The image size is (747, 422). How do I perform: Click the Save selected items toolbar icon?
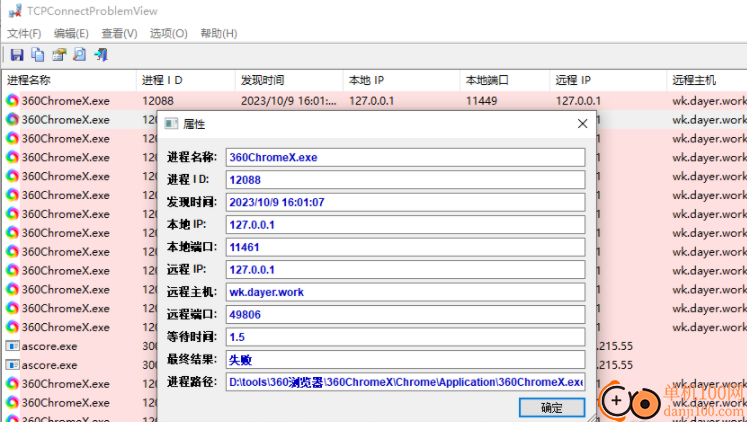coord(17,55)
